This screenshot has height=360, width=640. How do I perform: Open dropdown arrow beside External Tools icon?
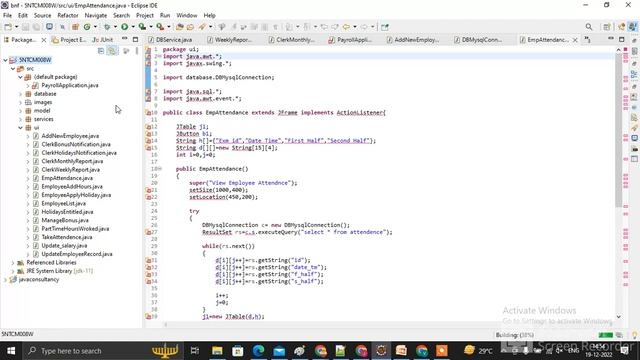pyautogui.click(x=169, y=27)
